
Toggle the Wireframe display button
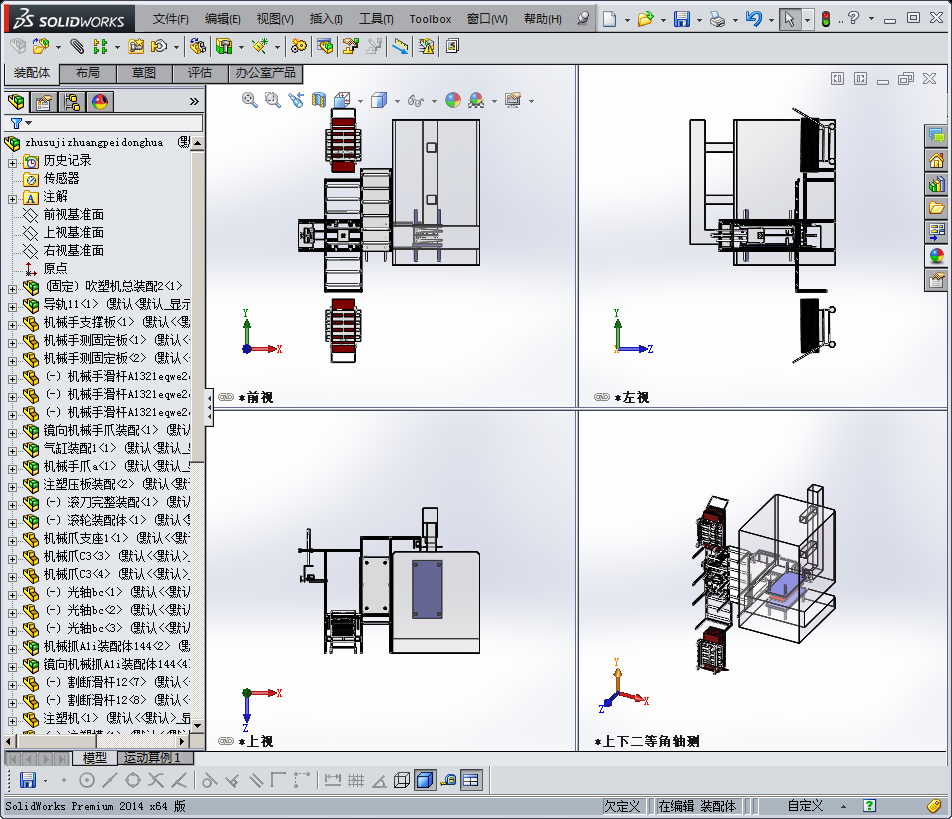click(x=401, y=780)
